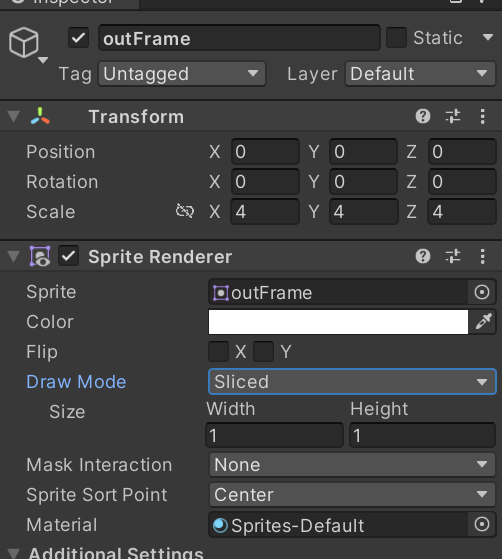Click the GameObject cube icon

pos(24,42)
